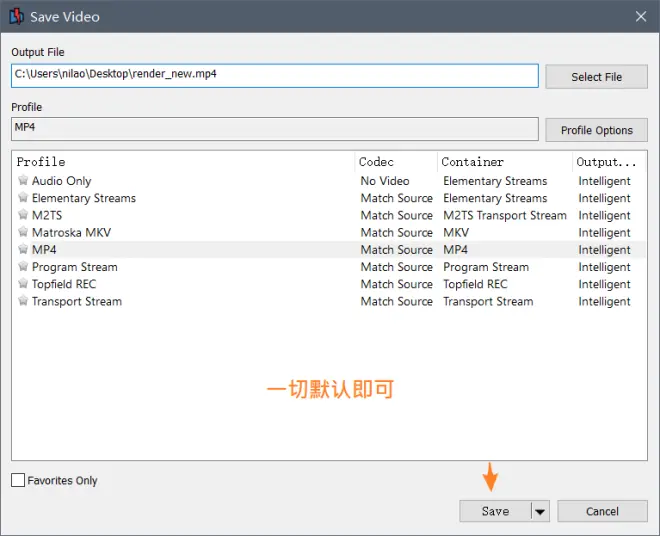The image size is (660, 536).
Task: Select the M2TS profile name
Action: coord(47,215)
